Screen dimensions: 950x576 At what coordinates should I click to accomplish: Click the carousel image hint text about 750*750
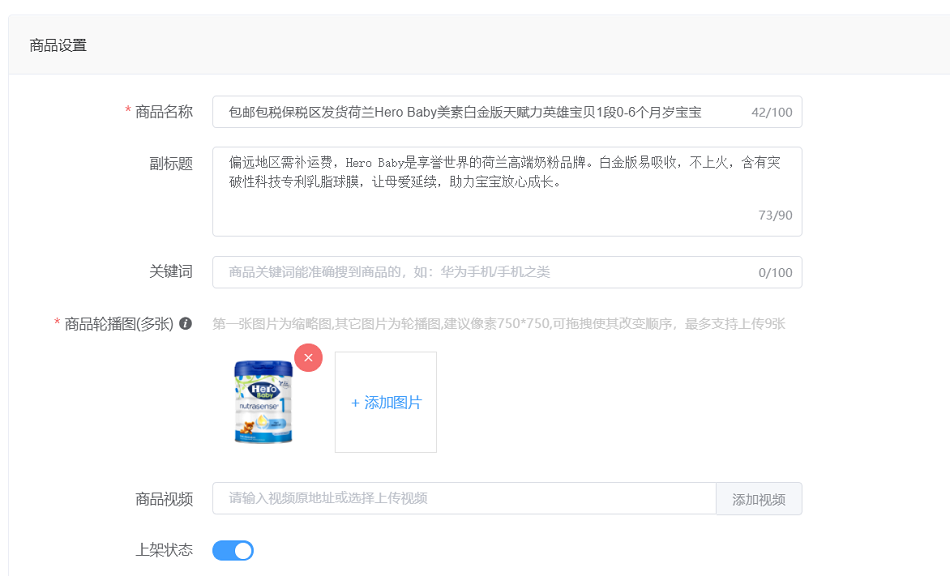point(499,324)
